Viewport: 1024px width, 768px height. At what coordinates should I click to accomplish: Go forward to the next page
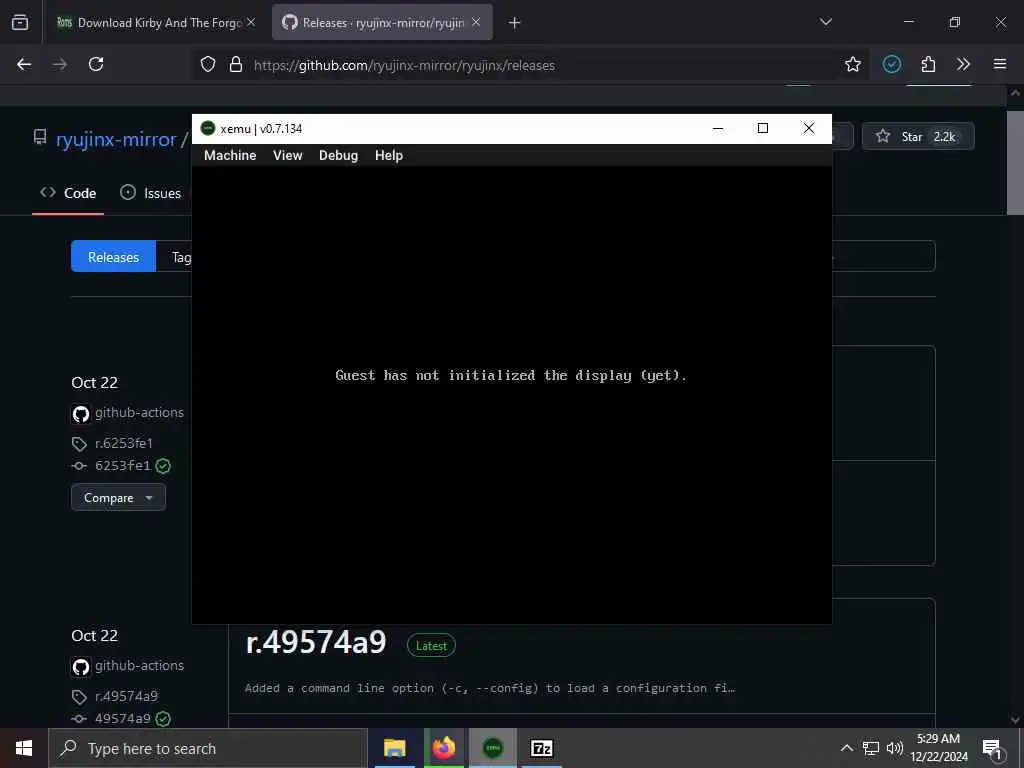coord(60,64)
